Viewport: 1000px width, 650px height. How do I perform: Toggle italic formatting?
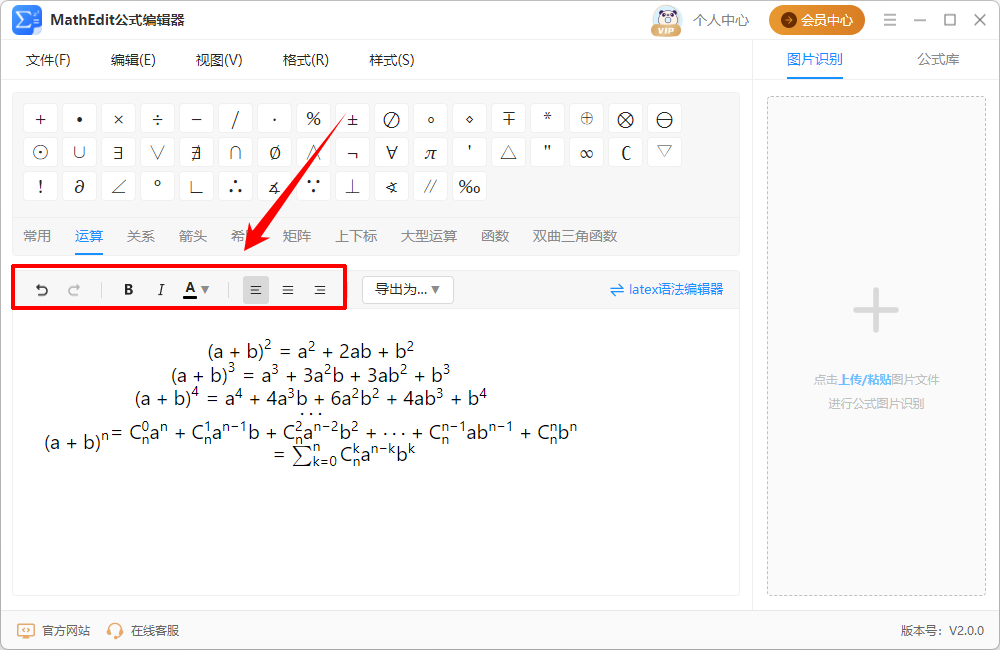[x=161, y=290]
